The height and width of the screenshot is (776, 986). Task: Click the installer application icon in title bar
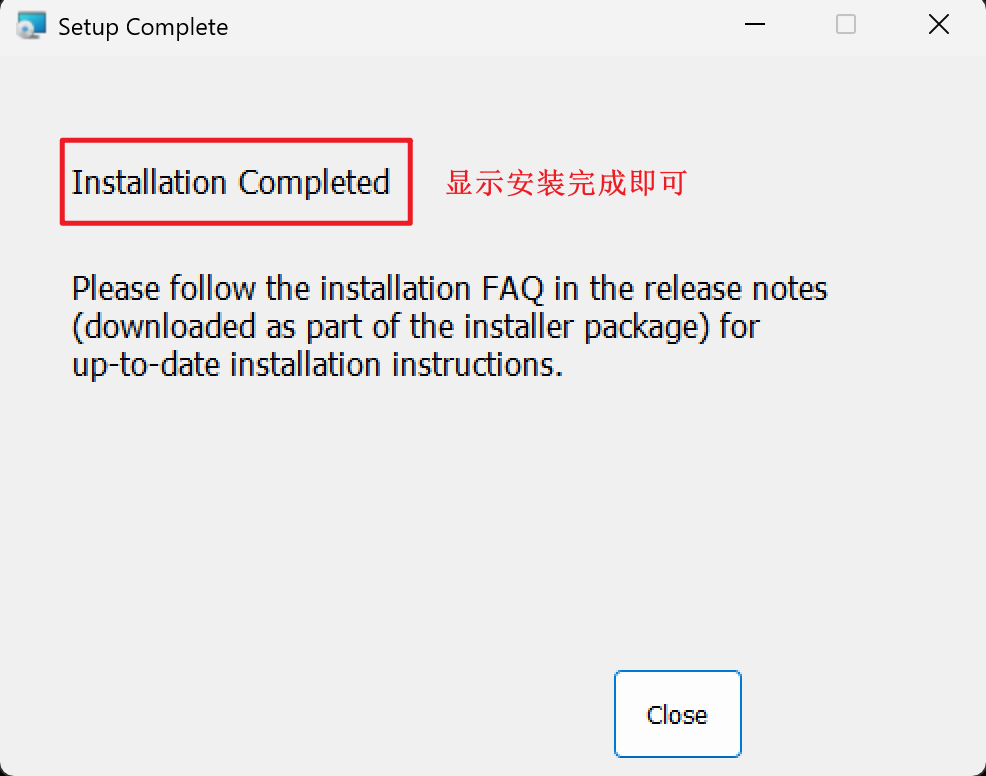[x=30, y=25]
